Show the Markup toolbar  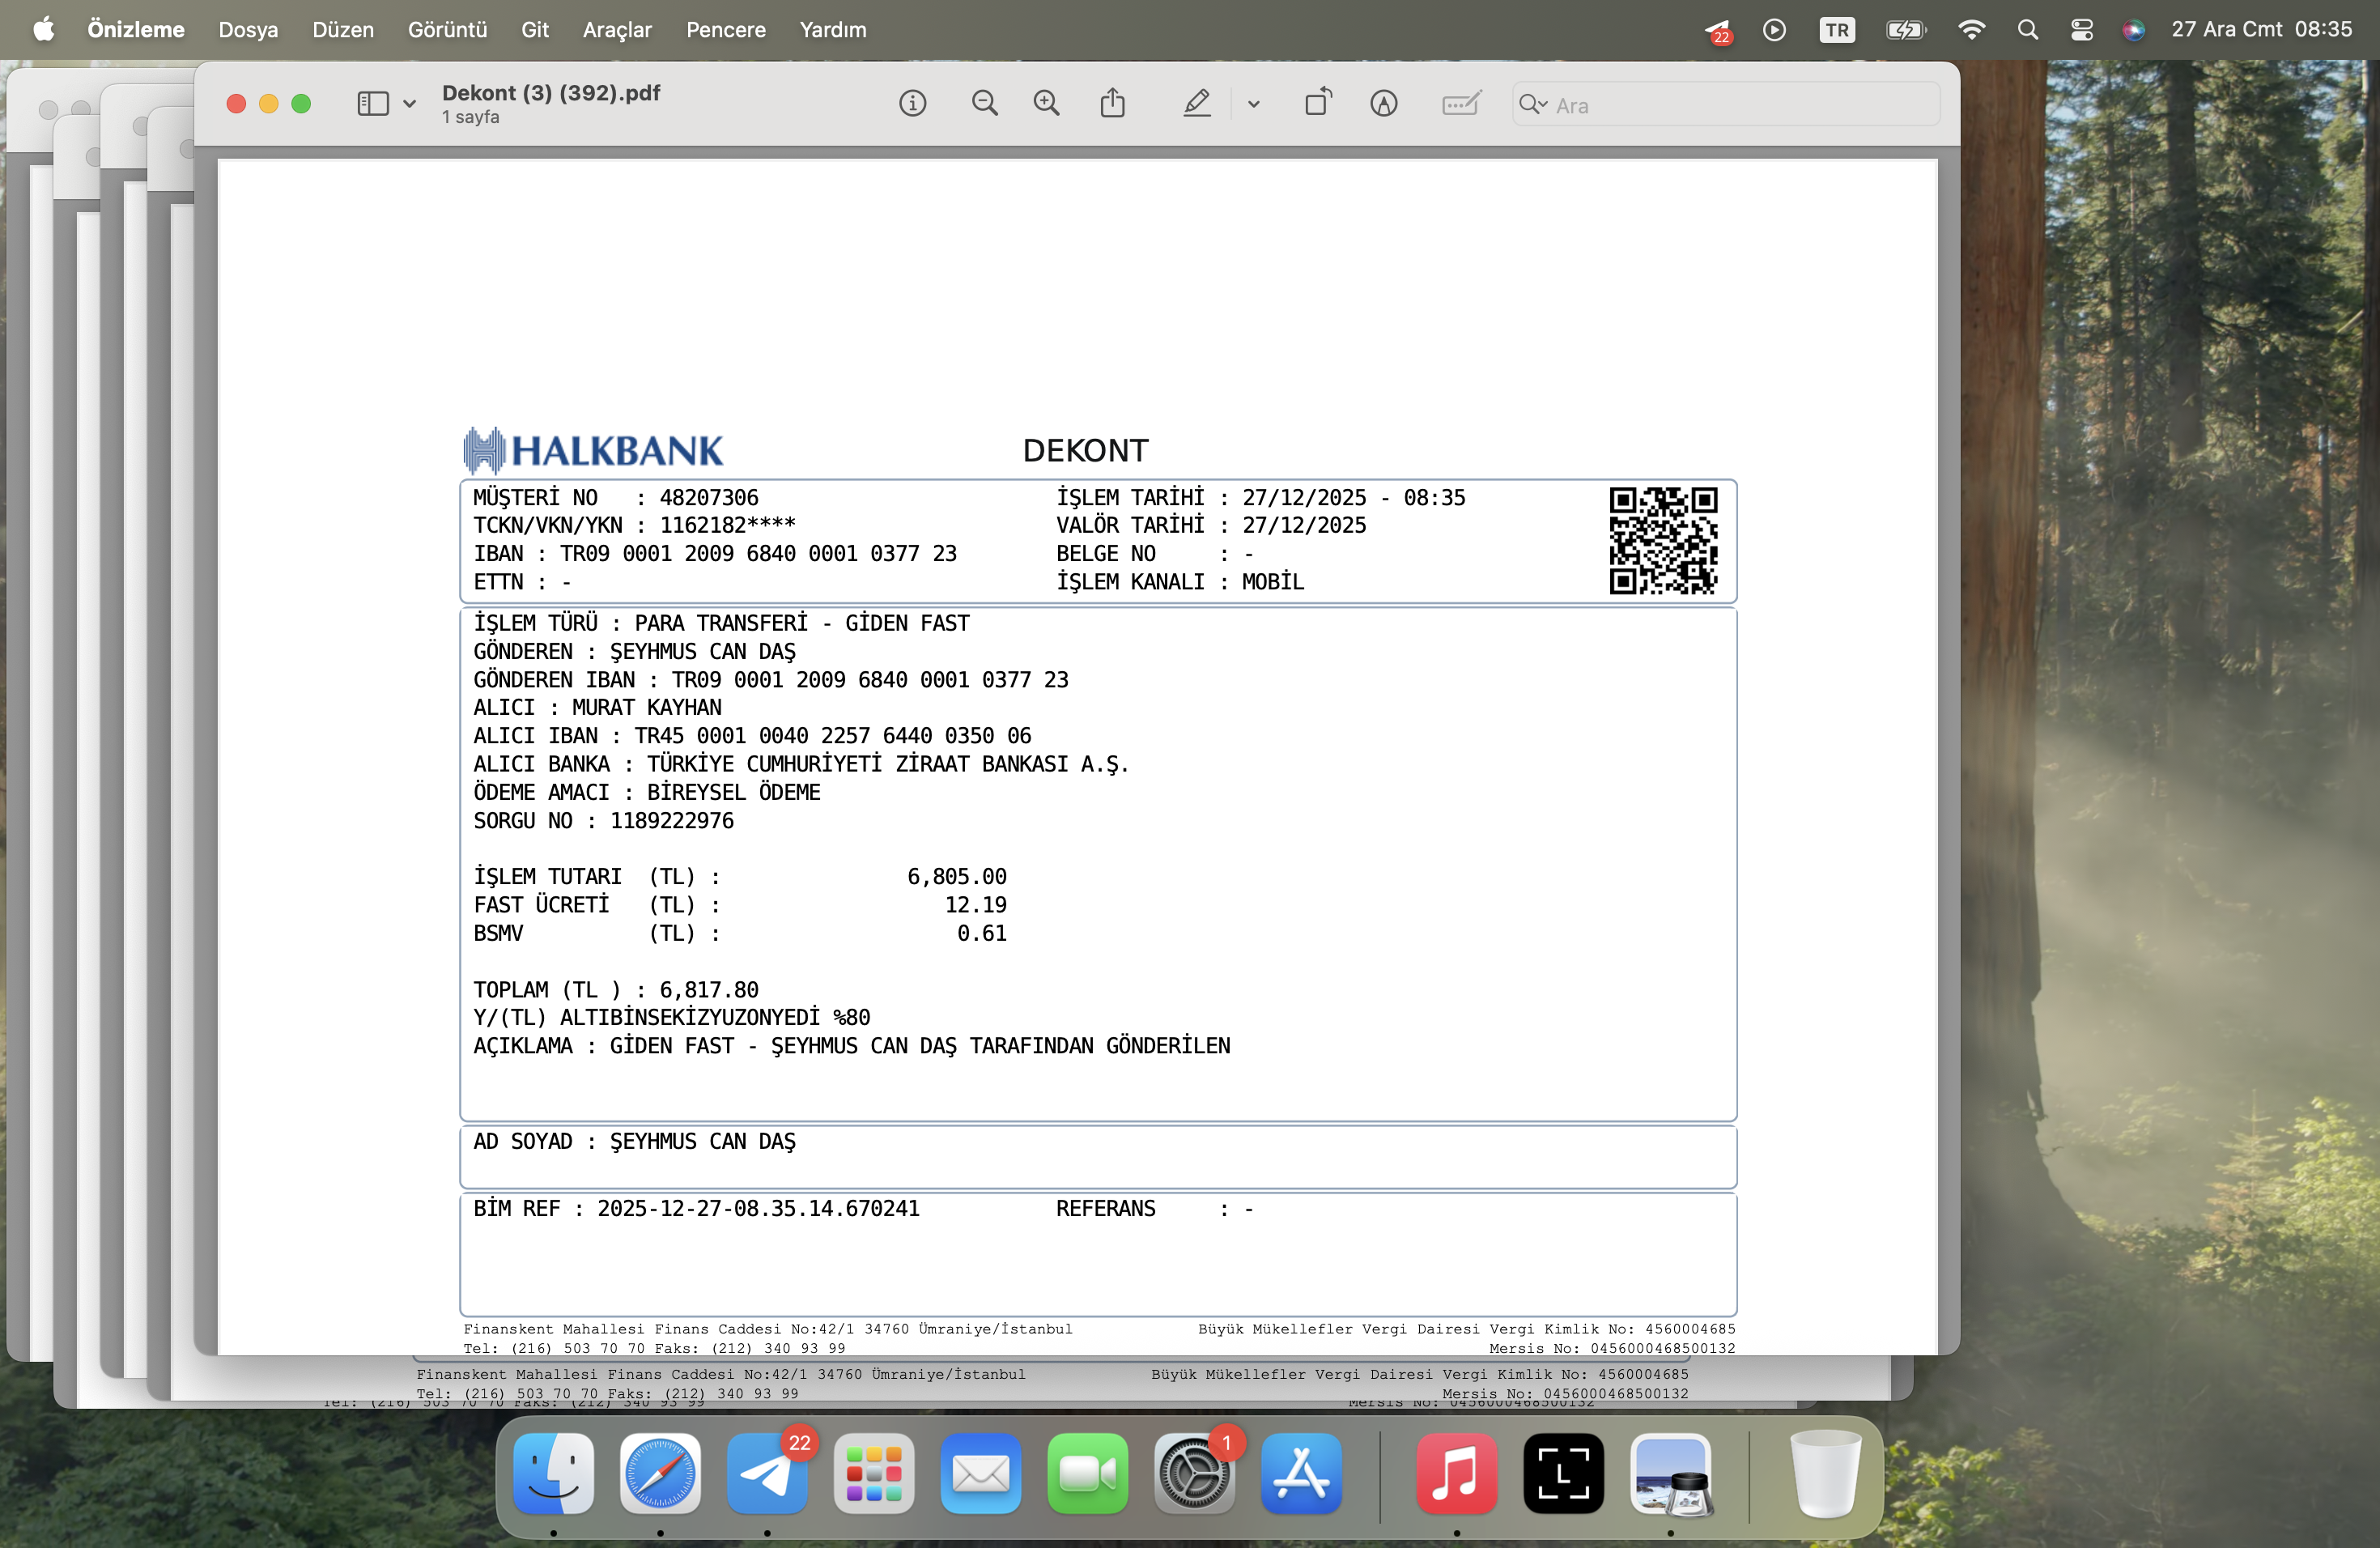click(1383, 103)
